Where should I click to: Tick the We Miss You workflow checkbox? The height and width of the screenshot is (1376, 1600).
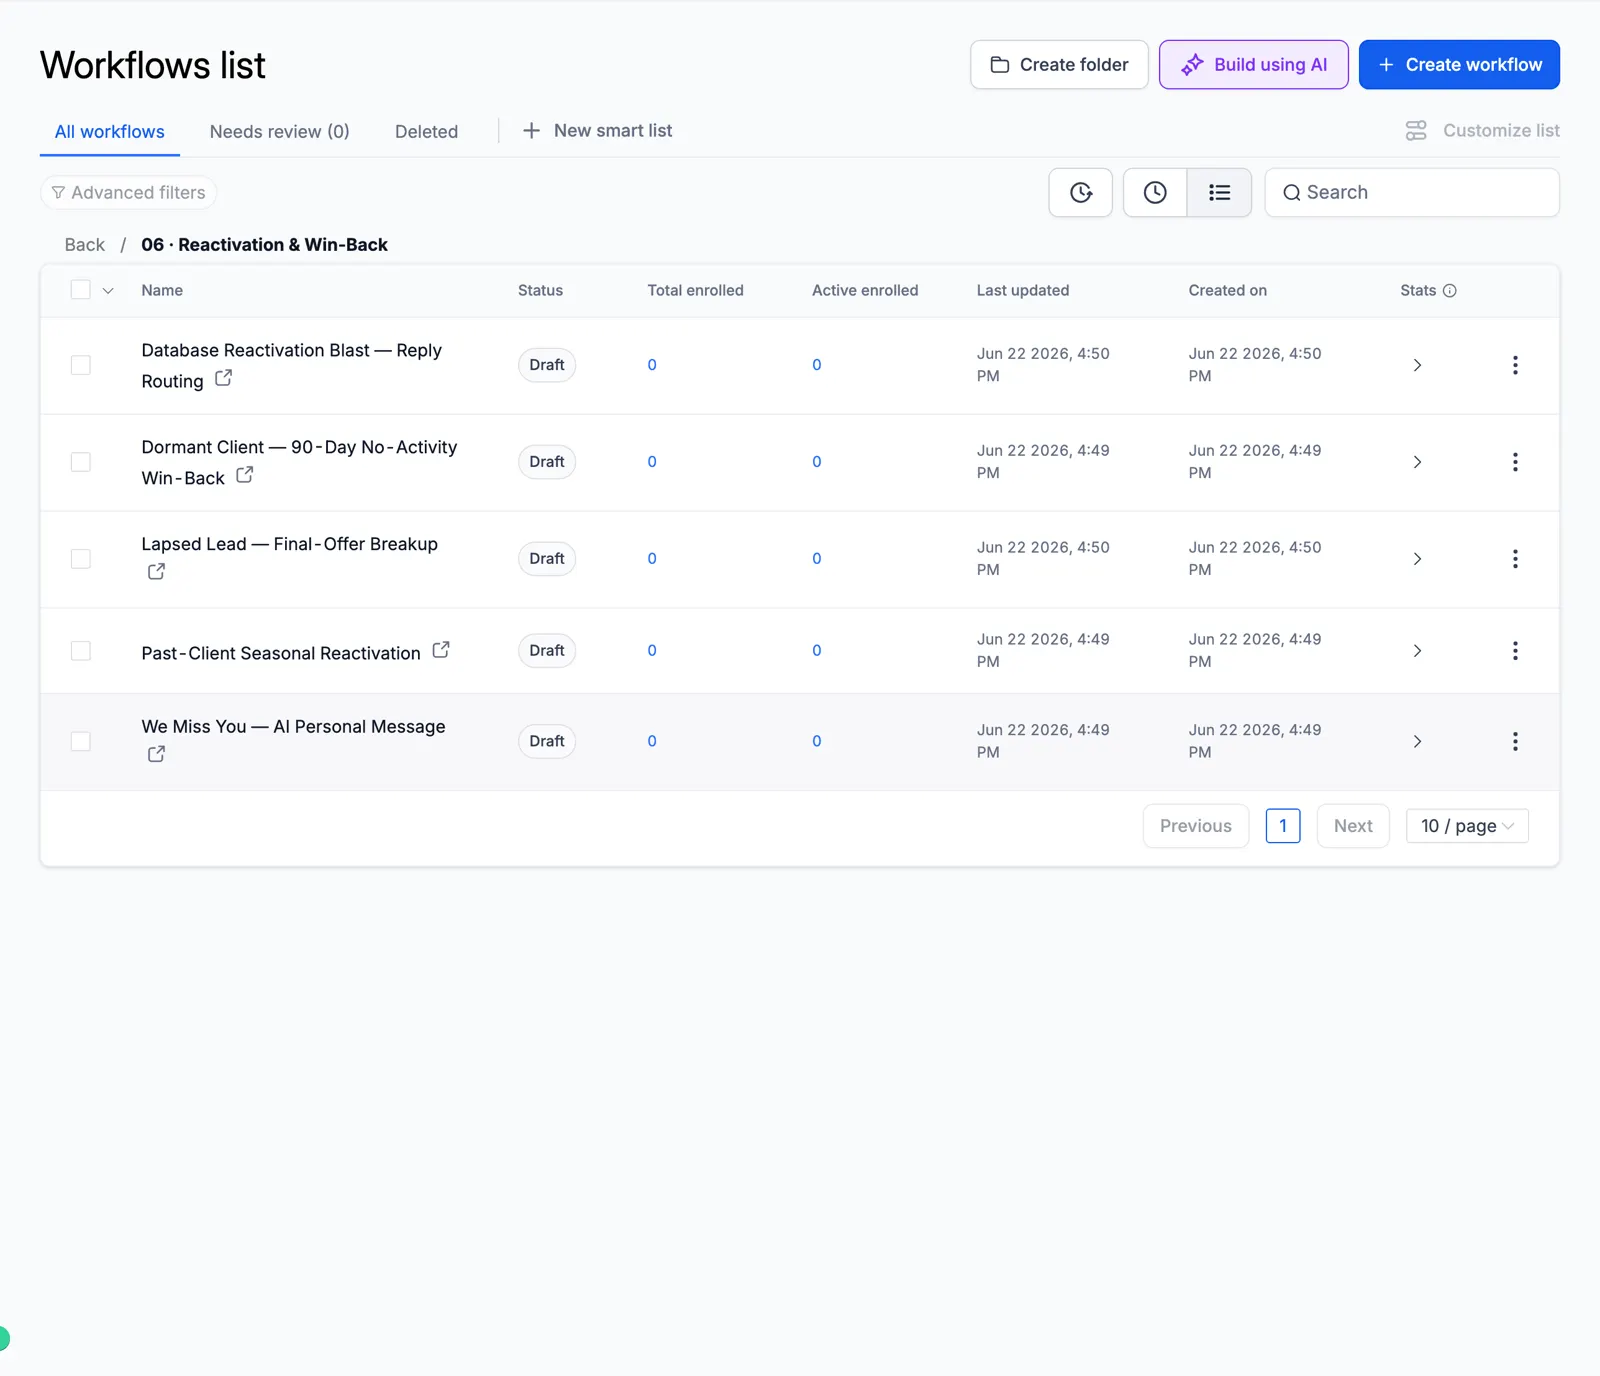[81, 741]
